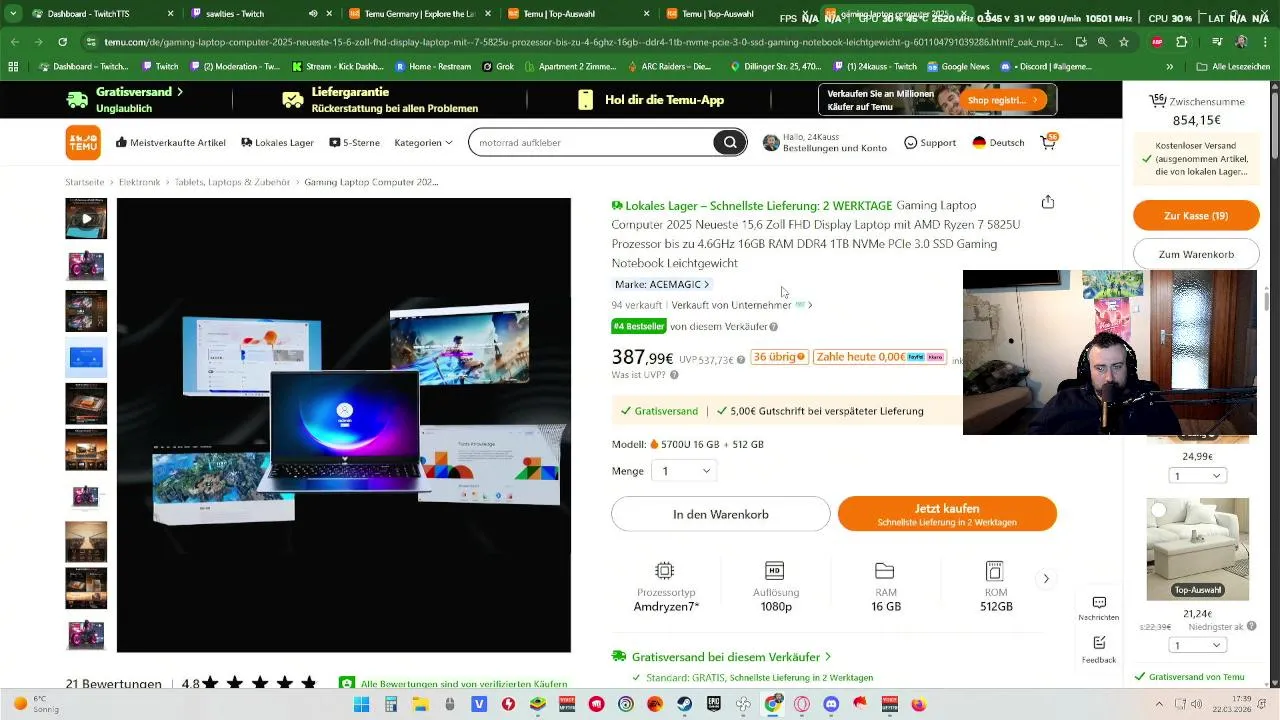The width and height of the screenshot is (1280, 720).
Task: Open Meistverkaufte Artikel in the nav
Action: click(x=171, y=142)
